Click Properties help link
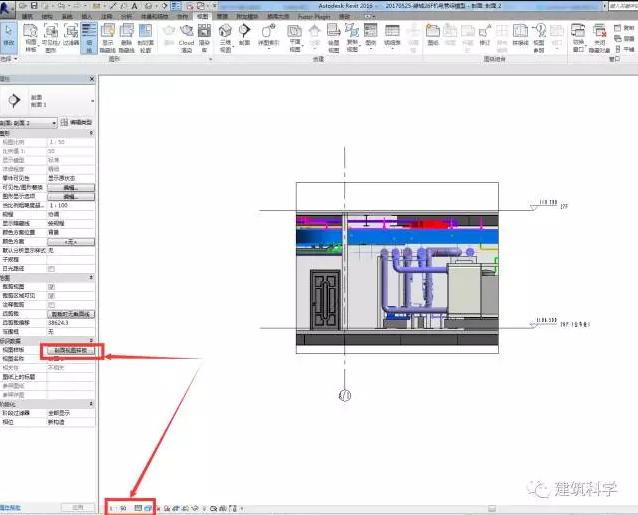This screenshot has height=515, width=638. pyautogui.click(x=10, y=508)
